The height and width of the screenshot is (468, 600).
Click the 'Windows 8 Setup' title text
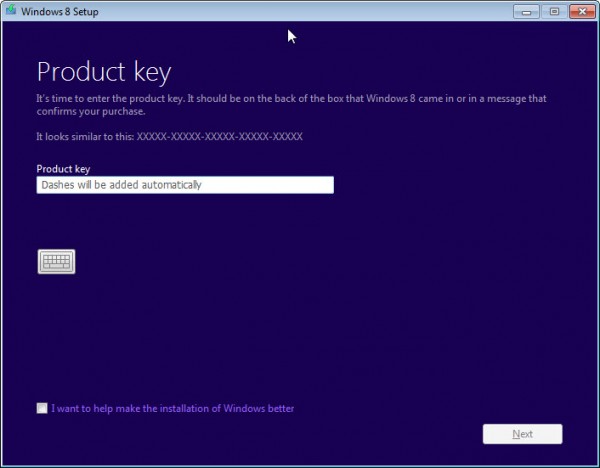60,11
